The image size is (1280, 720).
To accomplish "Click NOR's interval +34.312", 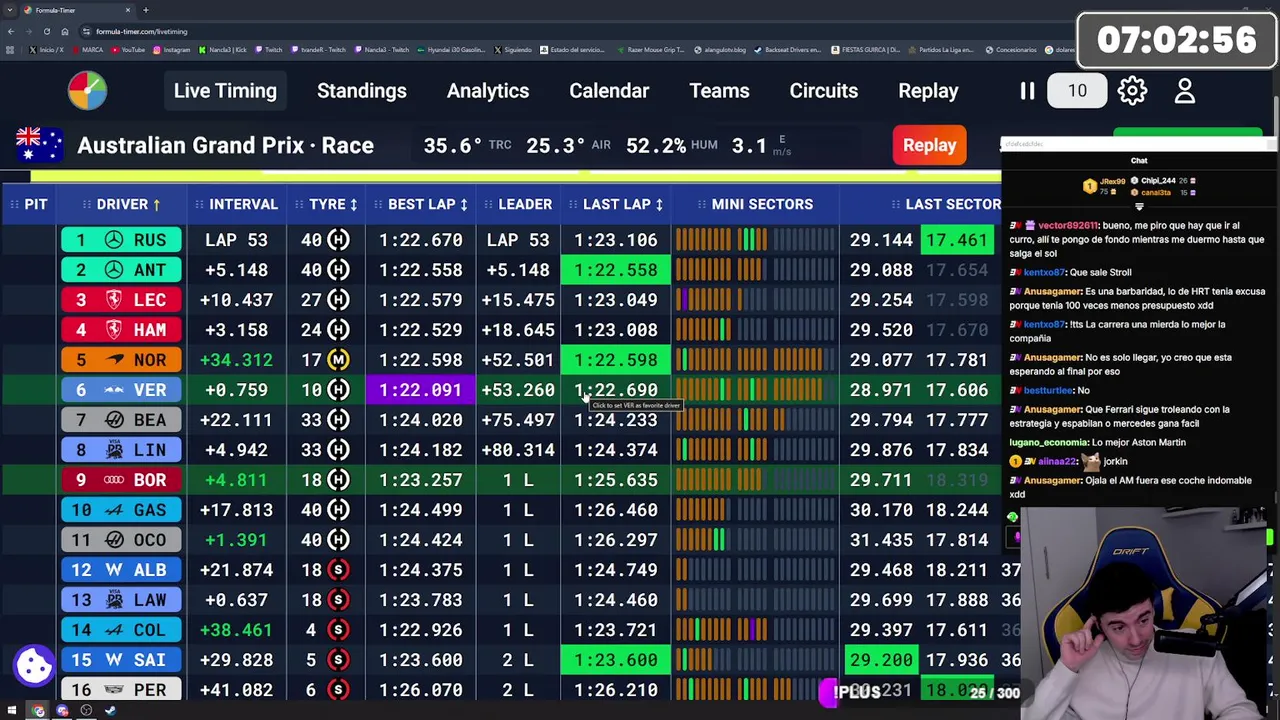I will click(236, 360).
